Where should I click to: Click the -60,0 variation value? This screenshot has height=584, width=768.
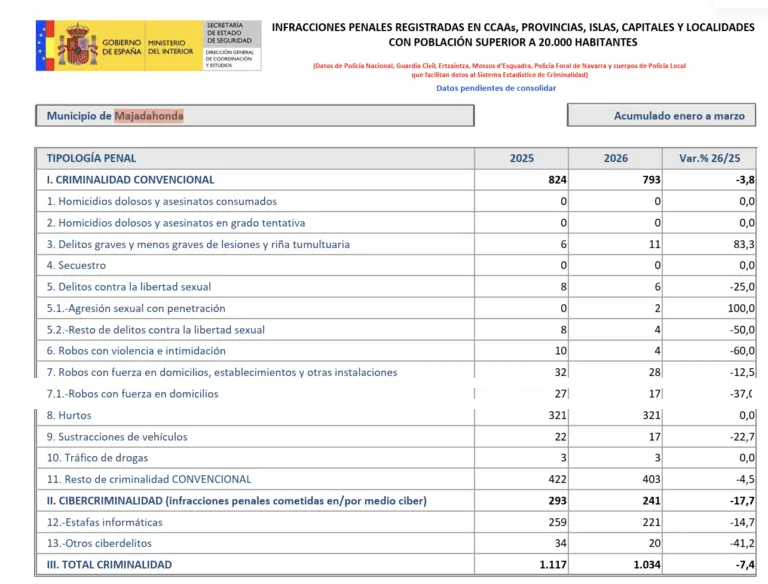click(x=742, y=351)
